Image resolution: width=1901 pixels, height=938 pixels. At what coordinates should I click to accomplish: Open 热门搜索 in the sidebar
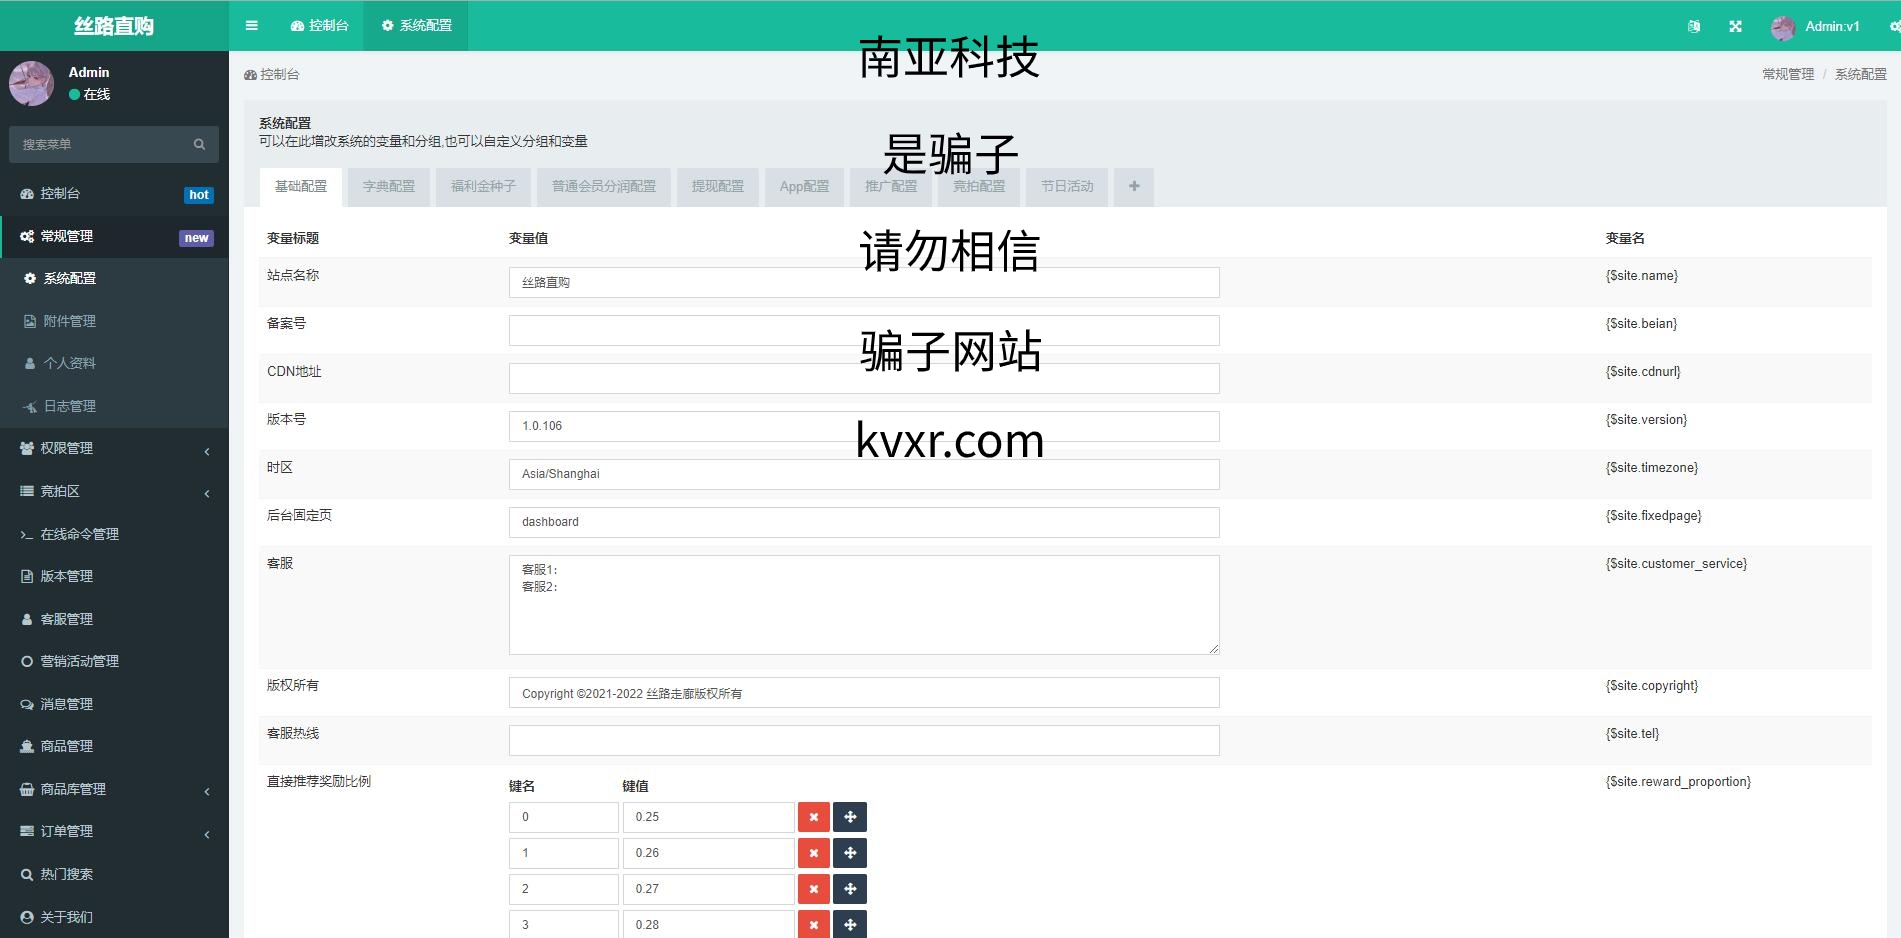point(114,874)
